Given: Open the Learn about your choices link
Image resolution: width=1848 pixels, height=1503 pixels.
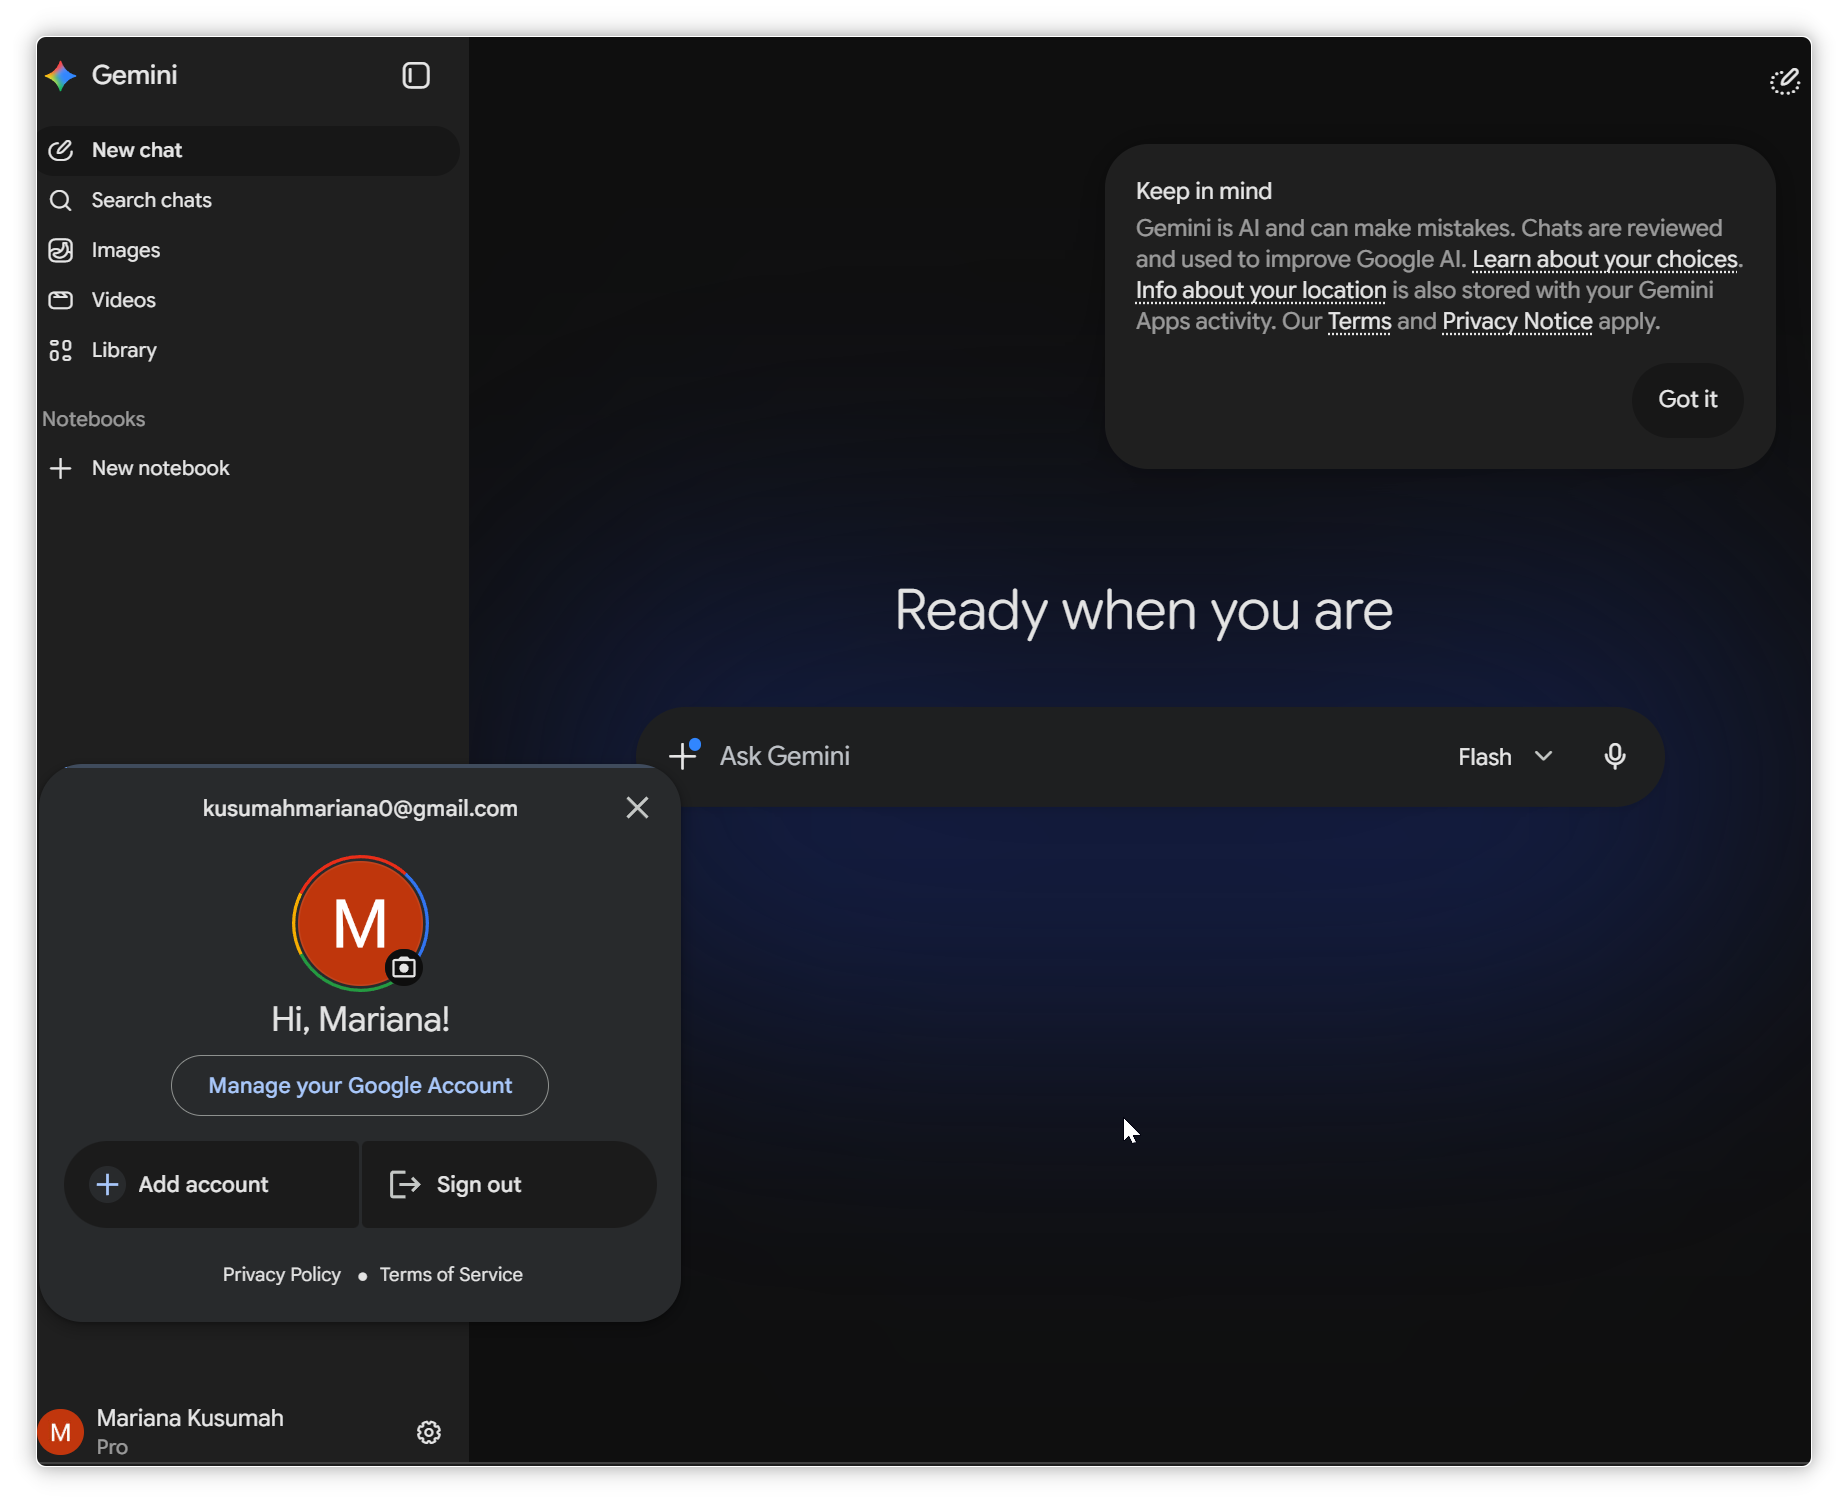Looking at the screenshot, I should tap(1605, 259).
